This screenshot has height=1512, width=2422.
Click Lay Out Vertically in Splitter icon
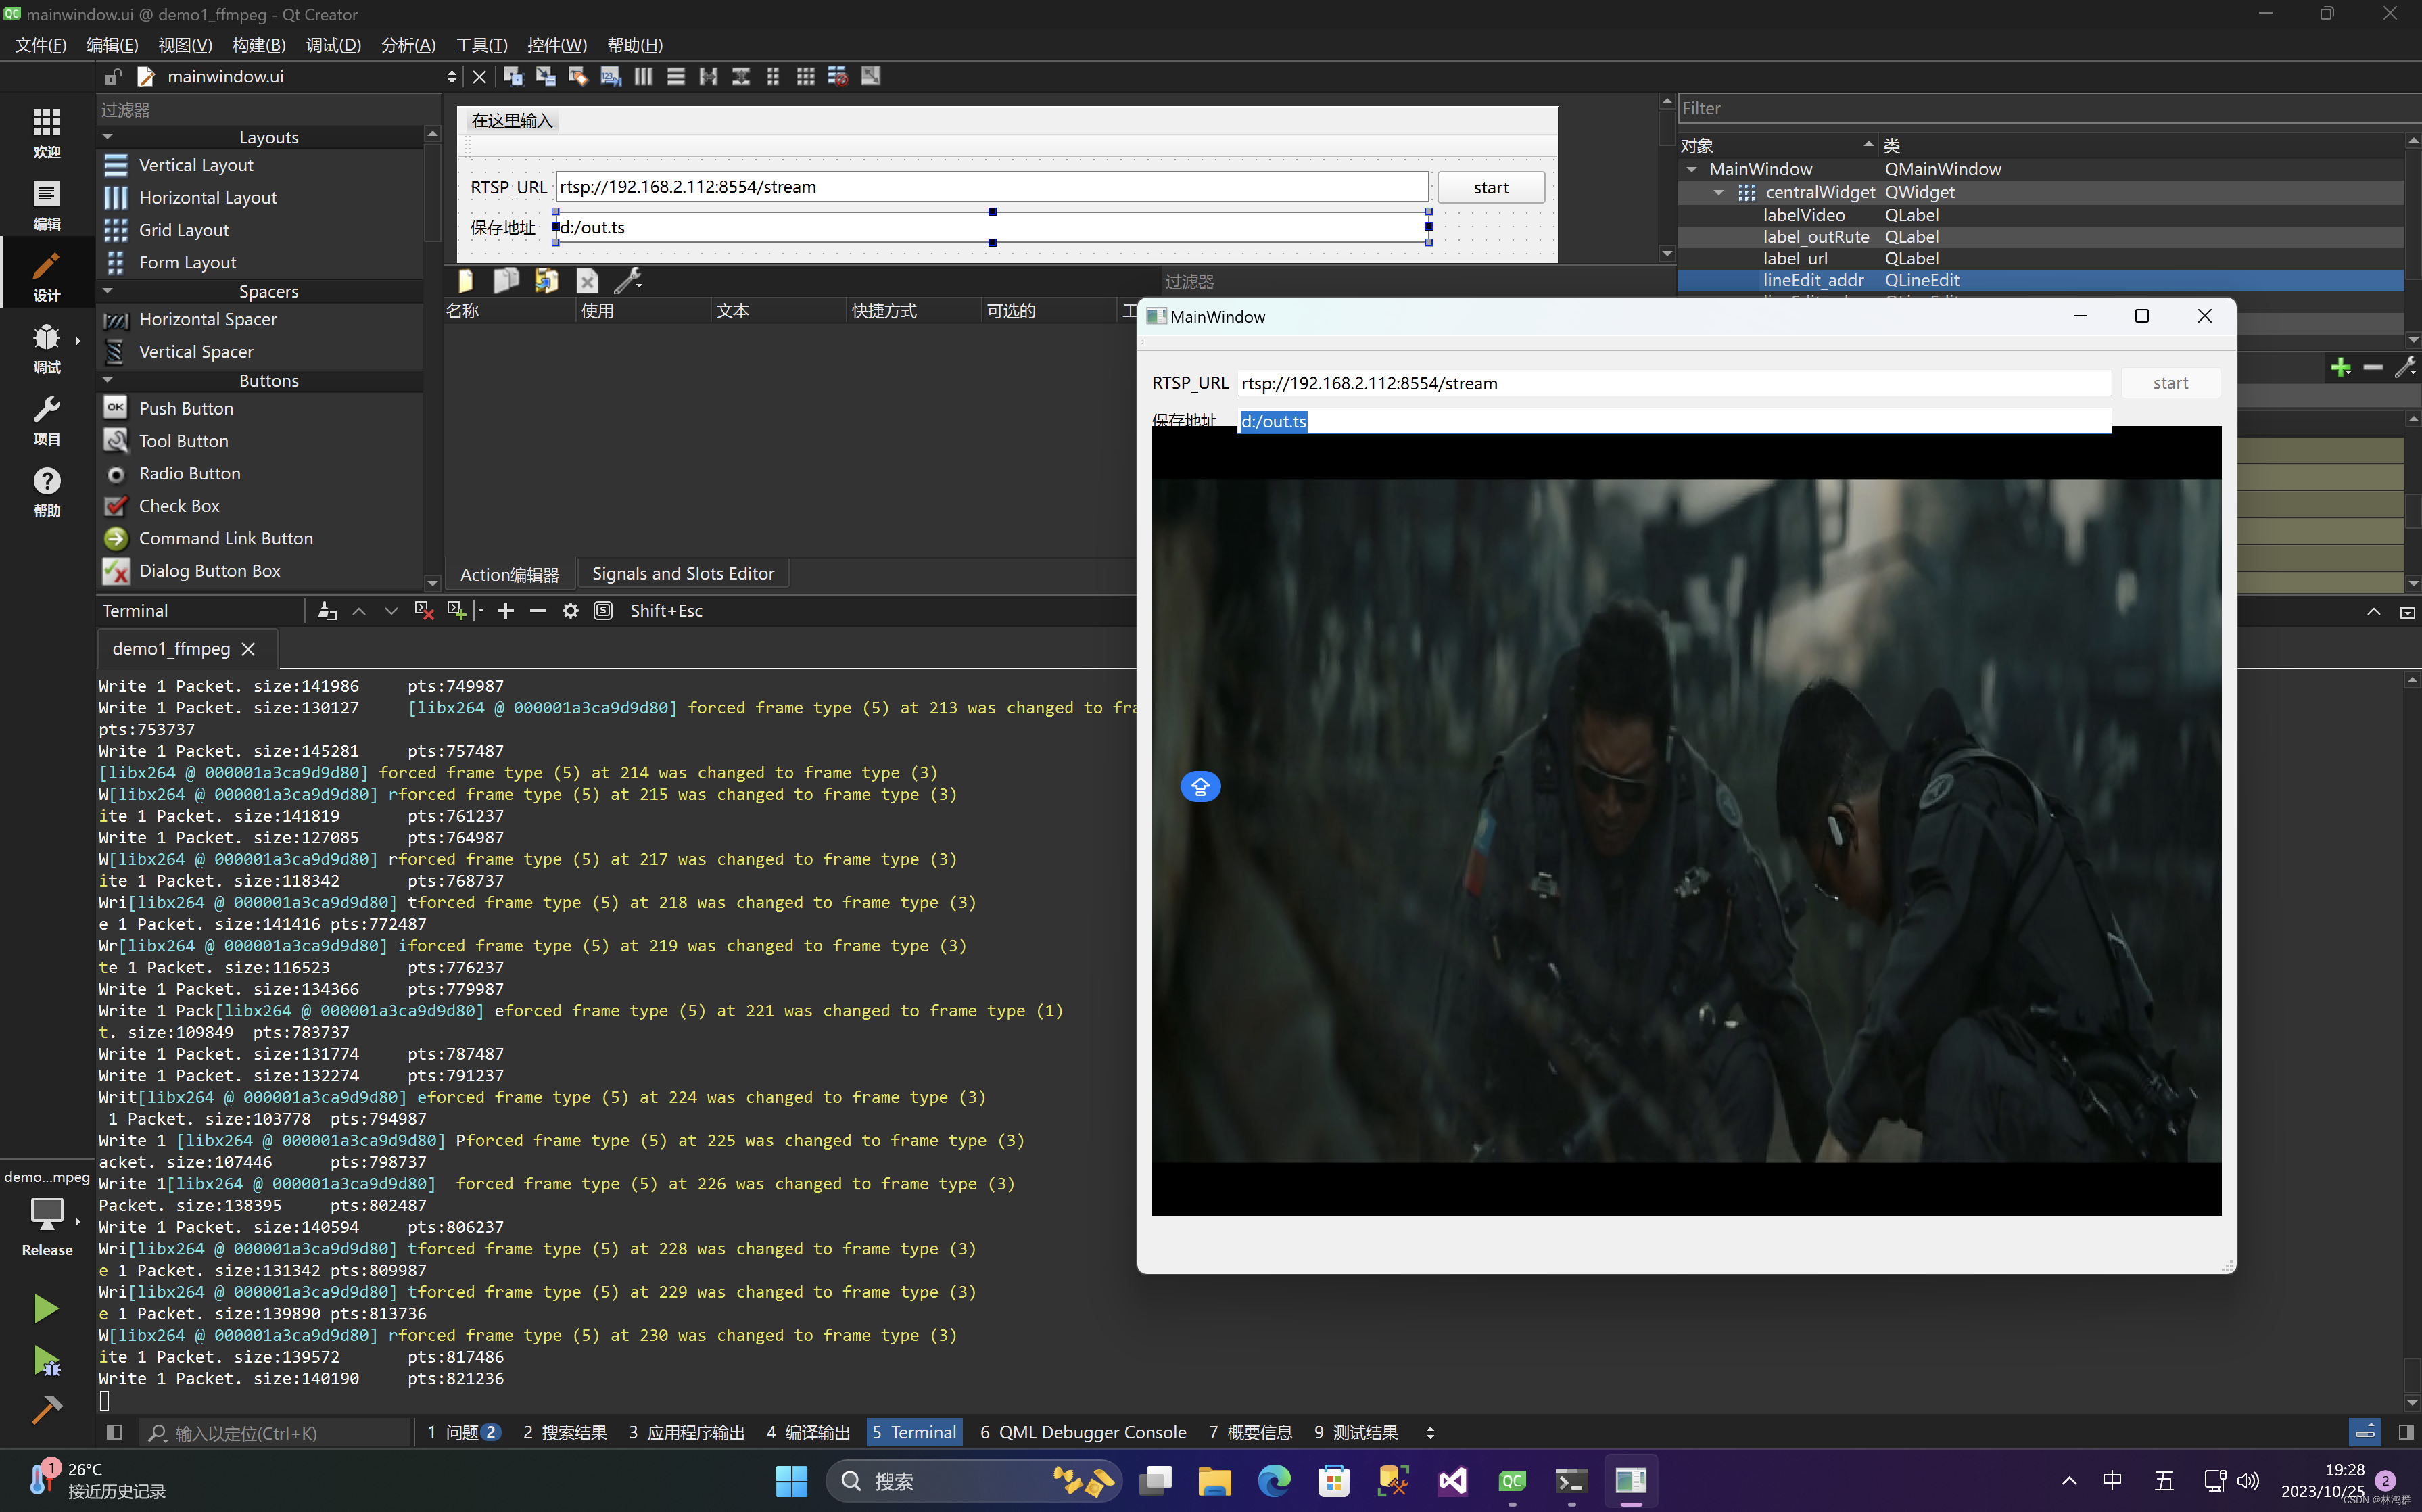[x=741, y=76]
